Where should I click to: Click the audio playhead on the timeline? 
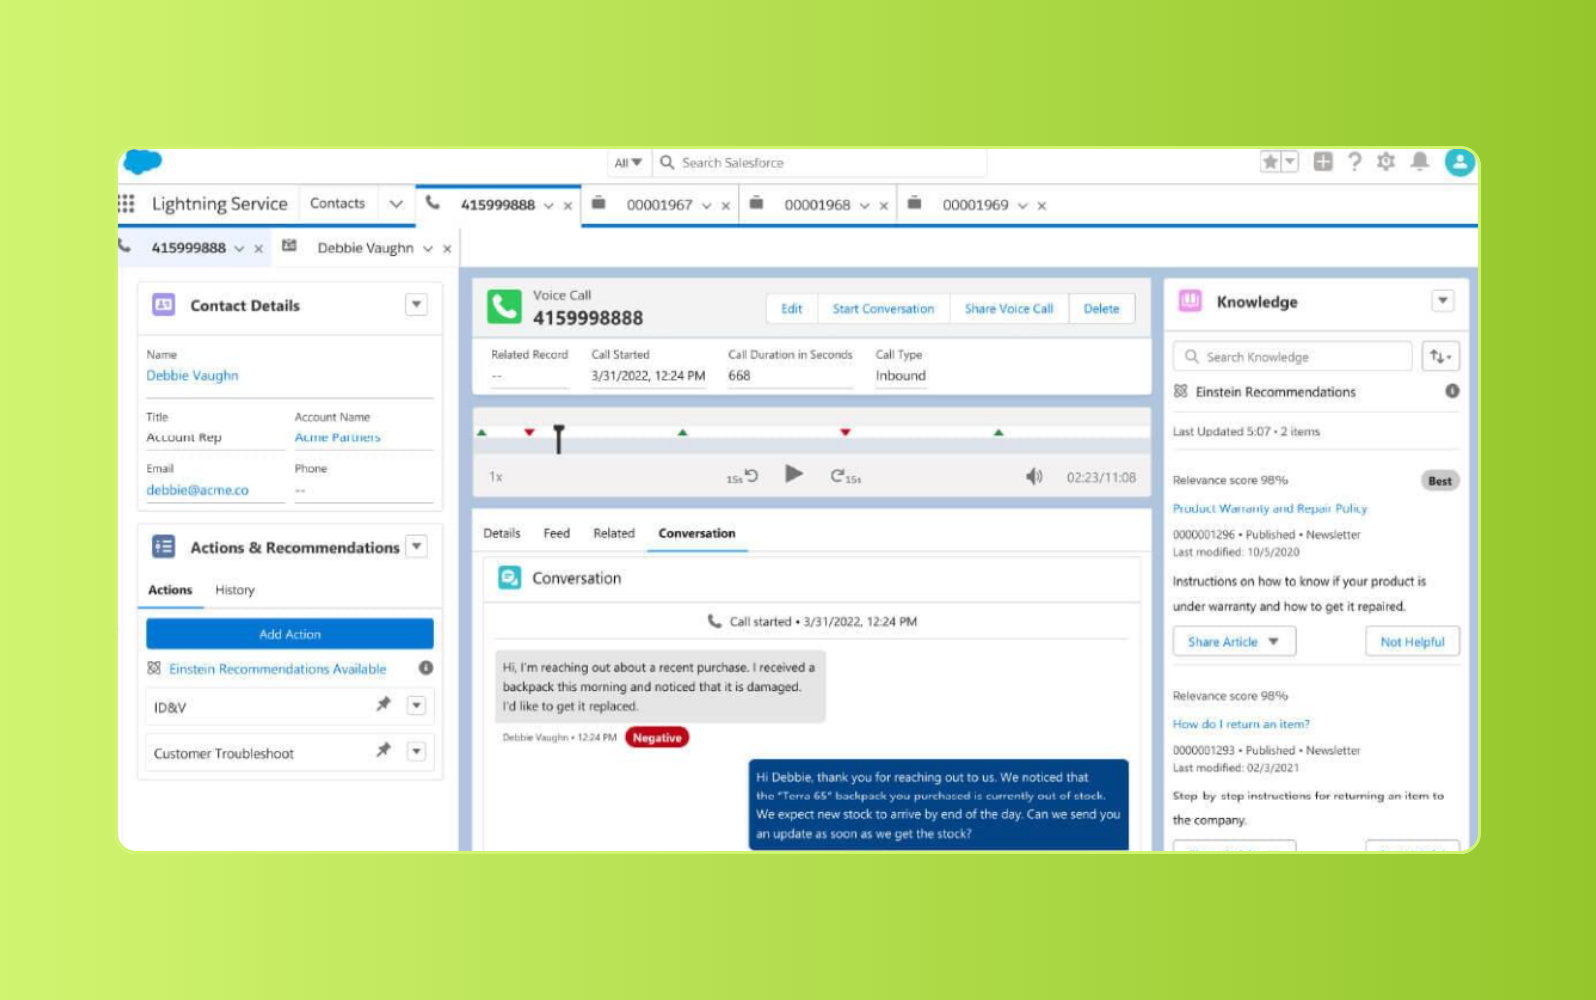559,438
